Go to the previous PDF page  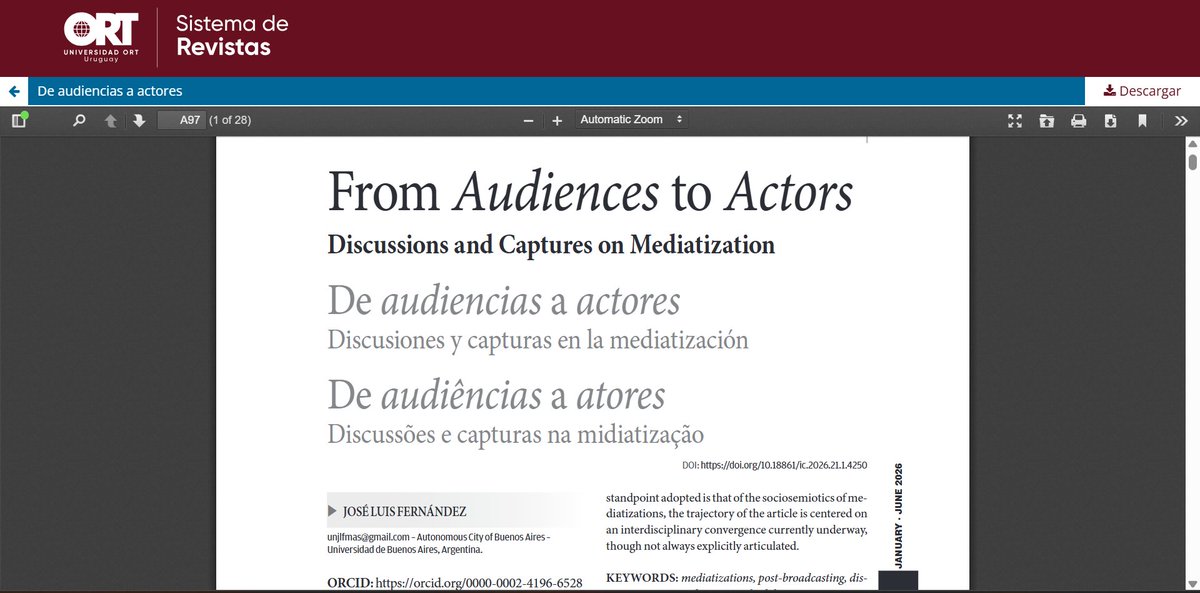pos(111,120)
